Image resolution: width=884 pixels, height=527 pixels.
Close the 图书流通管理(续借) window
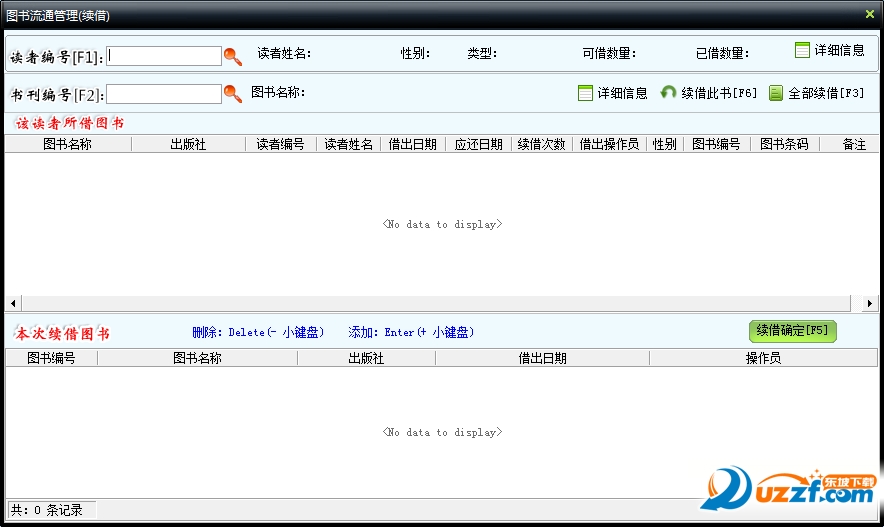(870, 14)
